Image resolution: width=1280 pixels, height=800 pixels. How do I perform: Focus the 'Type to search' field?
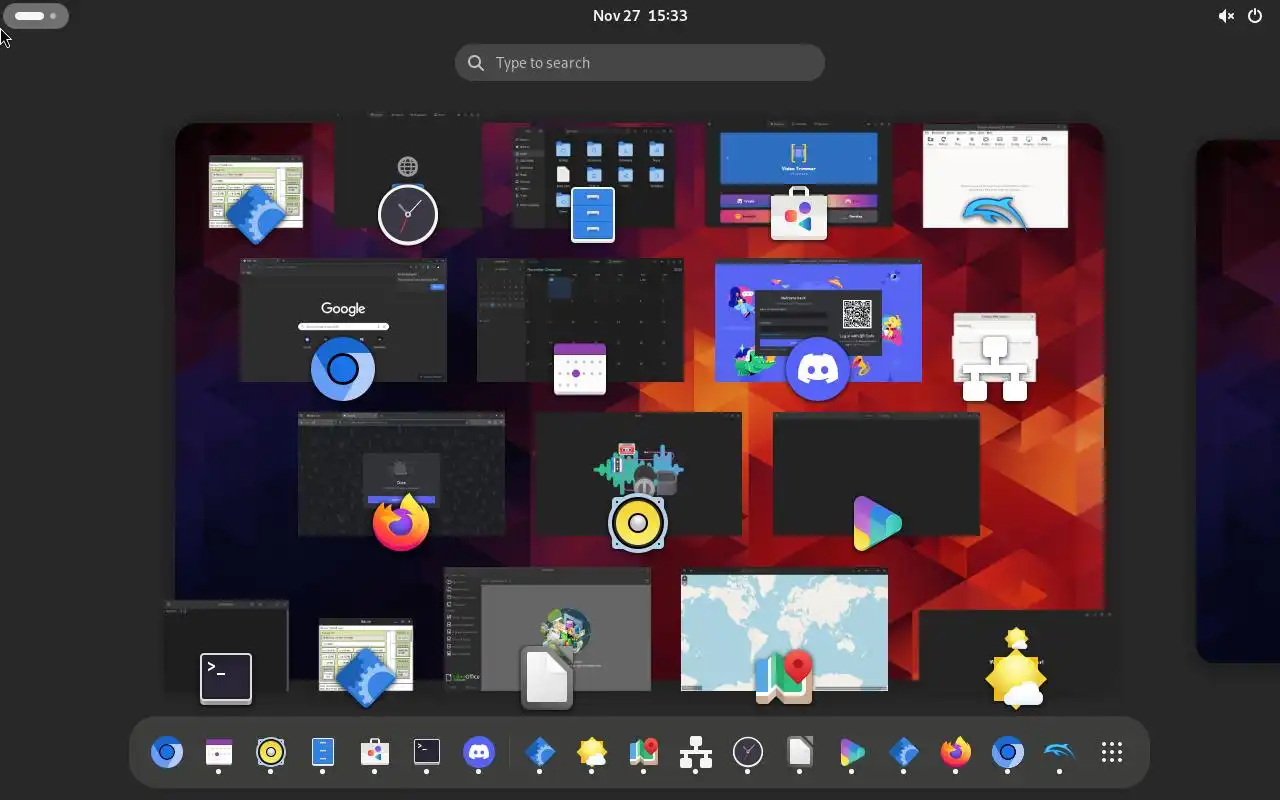640,63
